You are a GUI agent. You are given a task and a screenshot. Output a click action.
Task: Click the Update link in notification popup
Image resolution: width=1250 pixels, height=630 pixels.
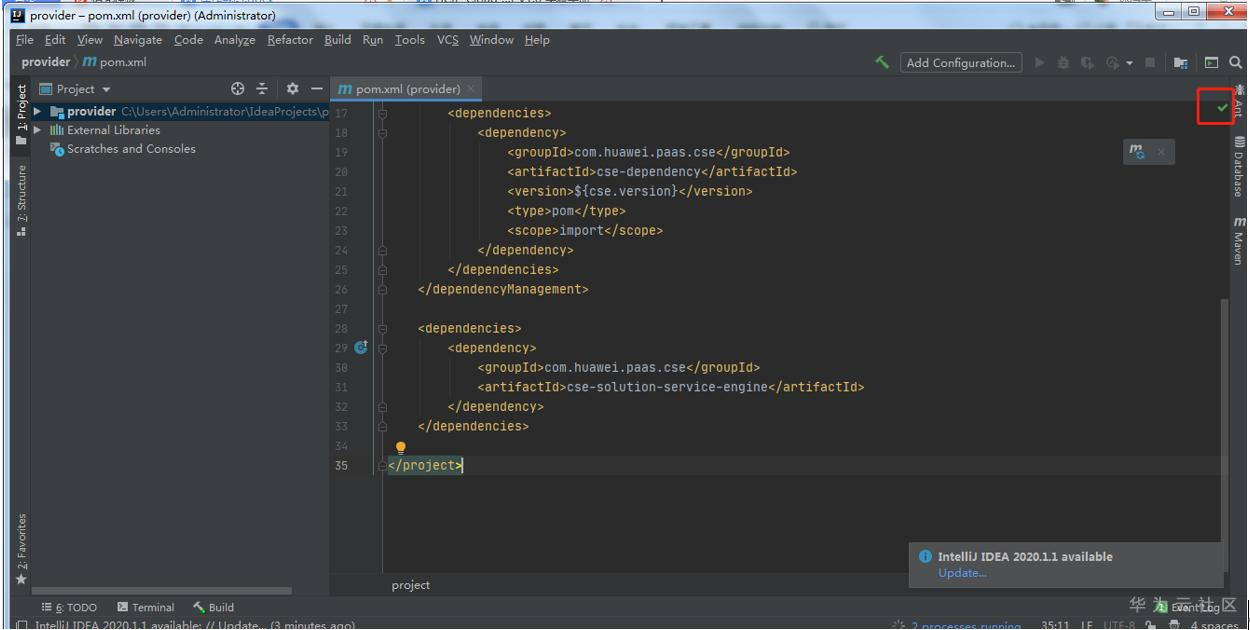point(962,573)
